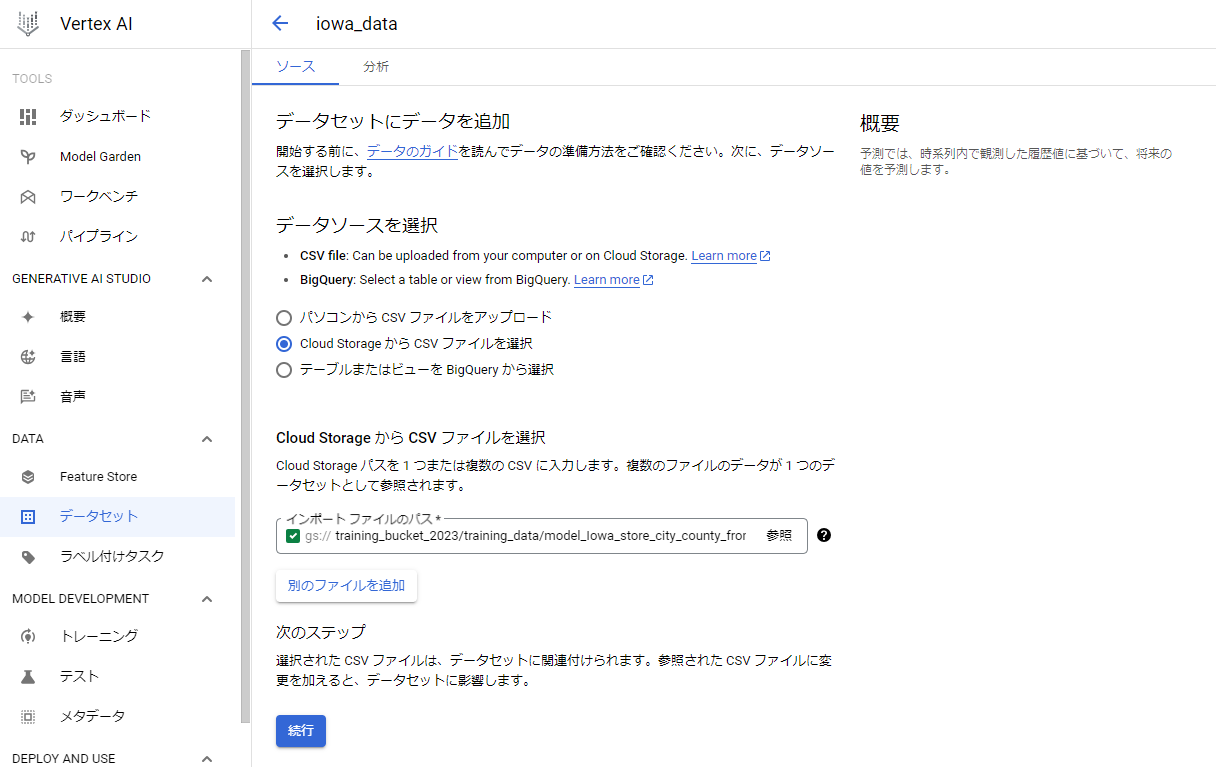Viewport: 1216px width, 767px height.
Task: Collapse the GENERATIVE AI STUDIO section
Action: (207, 279)
